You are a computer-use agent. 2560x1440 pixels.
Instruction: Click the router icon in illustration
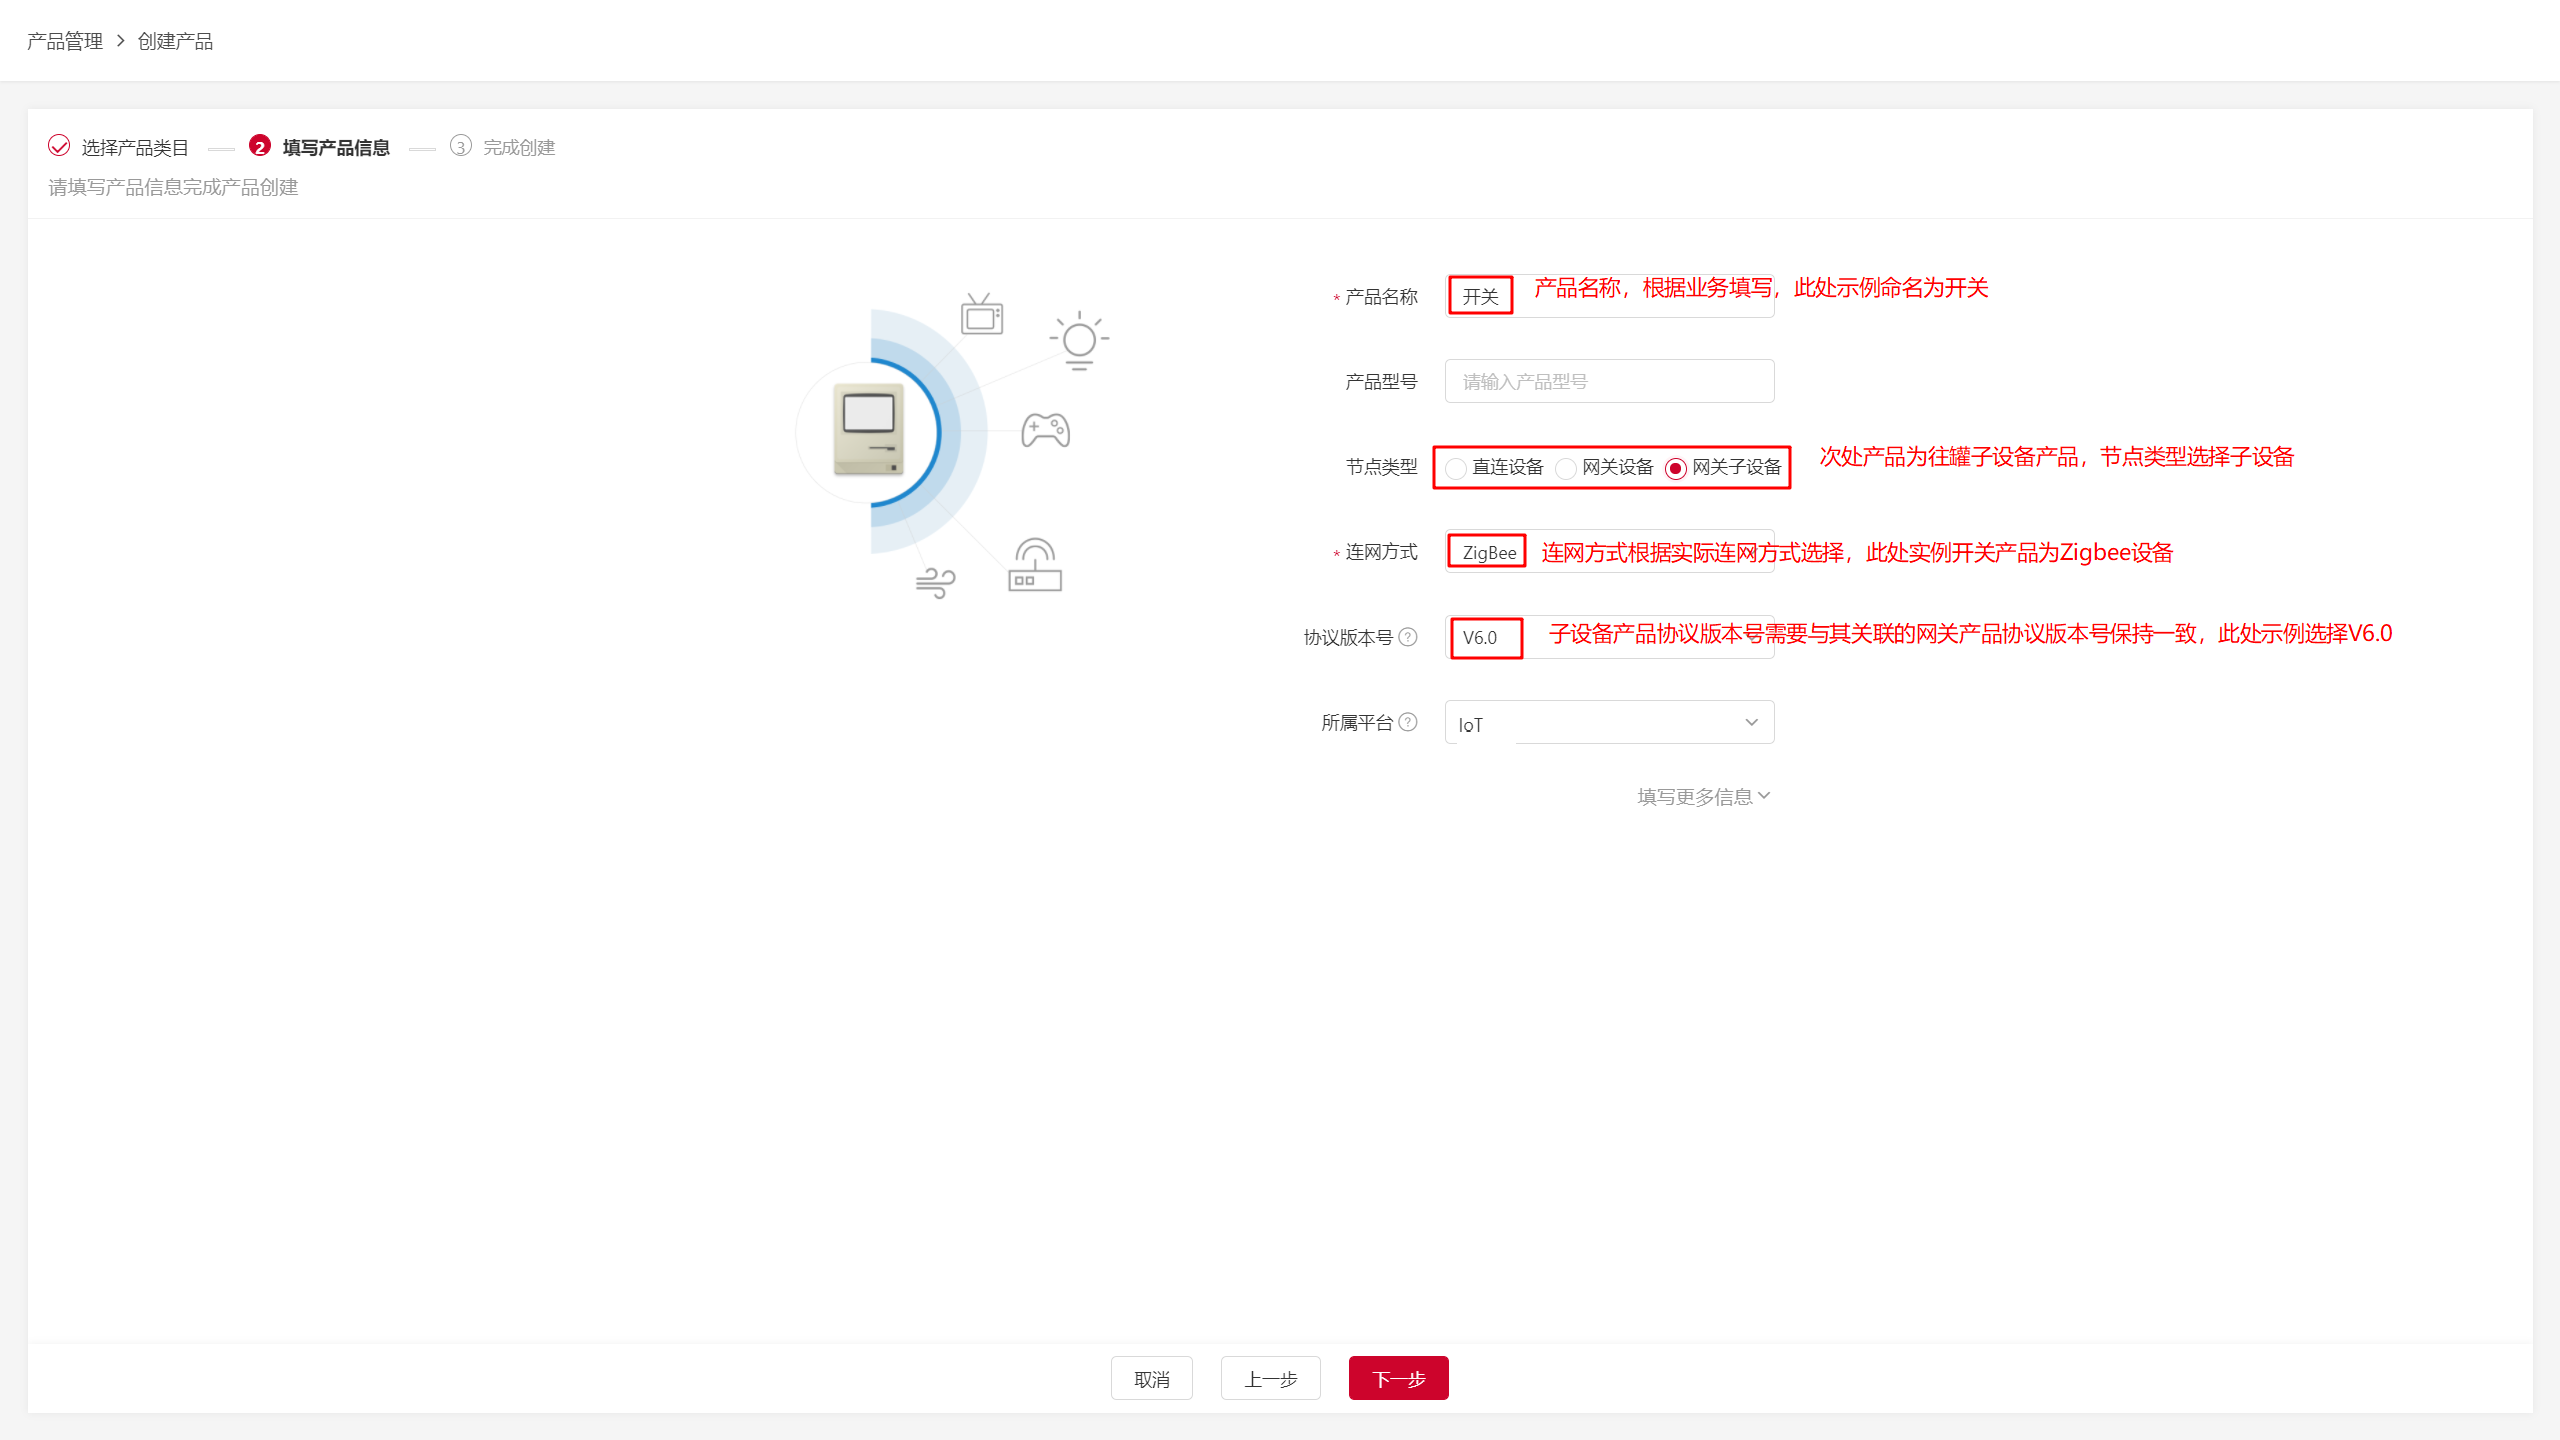(x=1034, y=566)
